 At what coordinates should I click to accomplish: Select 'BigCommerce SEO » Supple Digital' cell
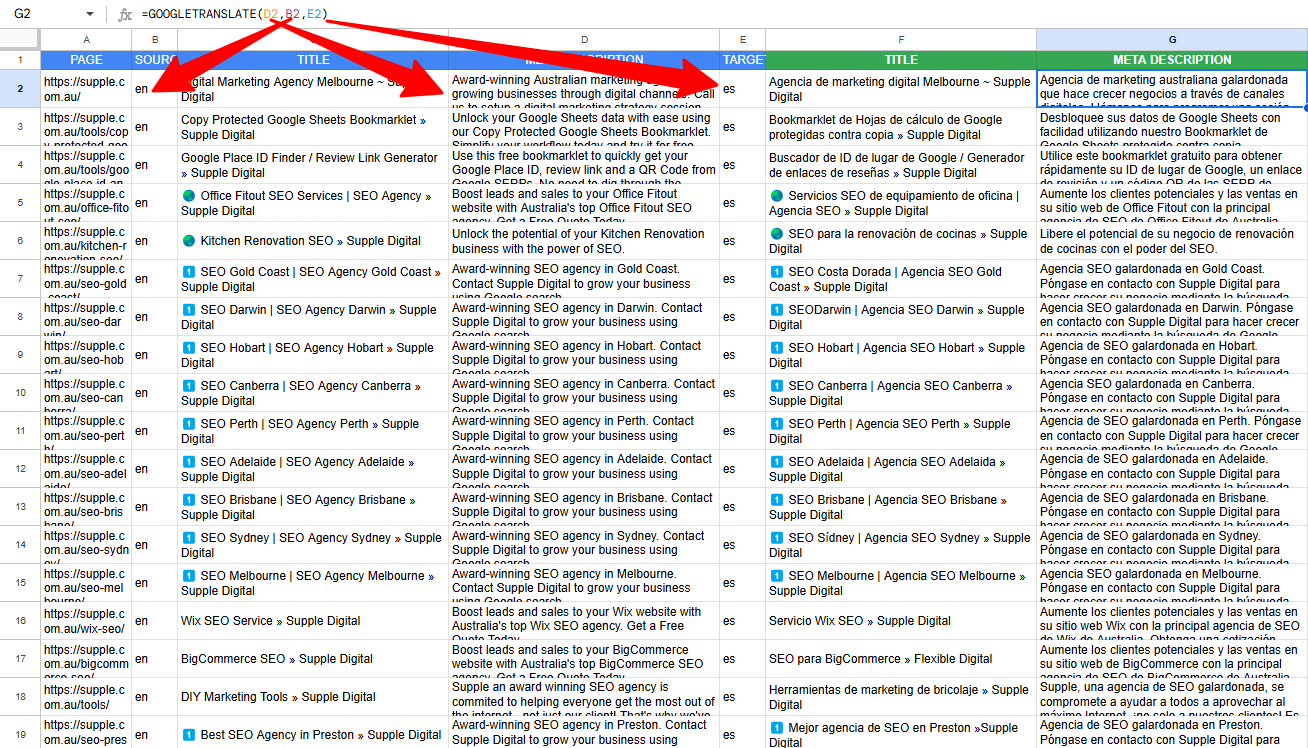[x=313, y=659]
